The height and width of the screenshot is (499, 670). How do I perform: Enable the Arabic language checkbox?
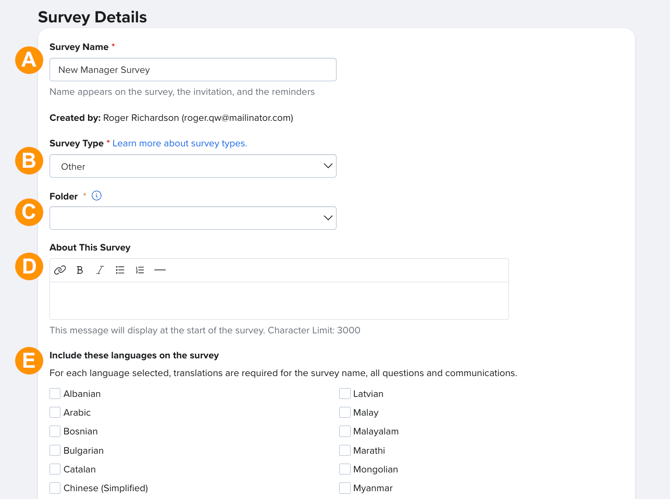coord(55,412)
